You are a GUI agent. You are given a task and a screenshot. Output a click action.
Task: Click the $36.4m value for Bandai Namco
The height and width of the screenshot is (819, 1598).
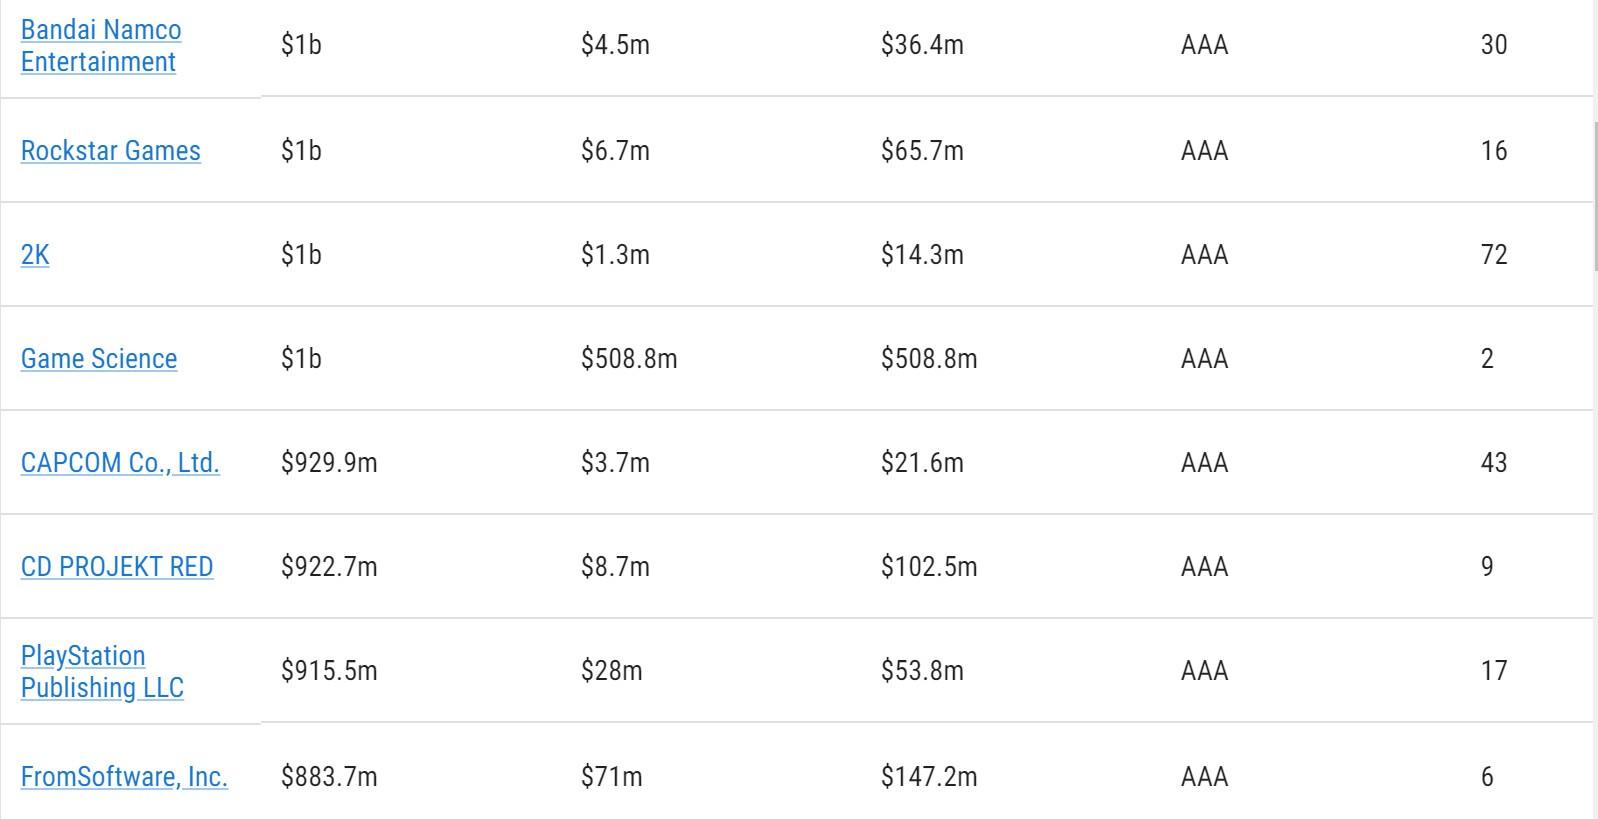(922, 45)
